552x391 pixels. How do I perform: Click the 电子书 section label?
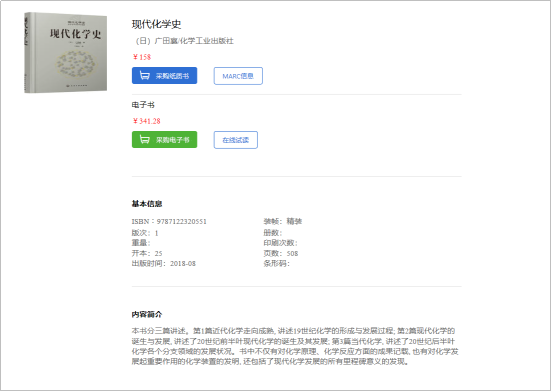143,105
